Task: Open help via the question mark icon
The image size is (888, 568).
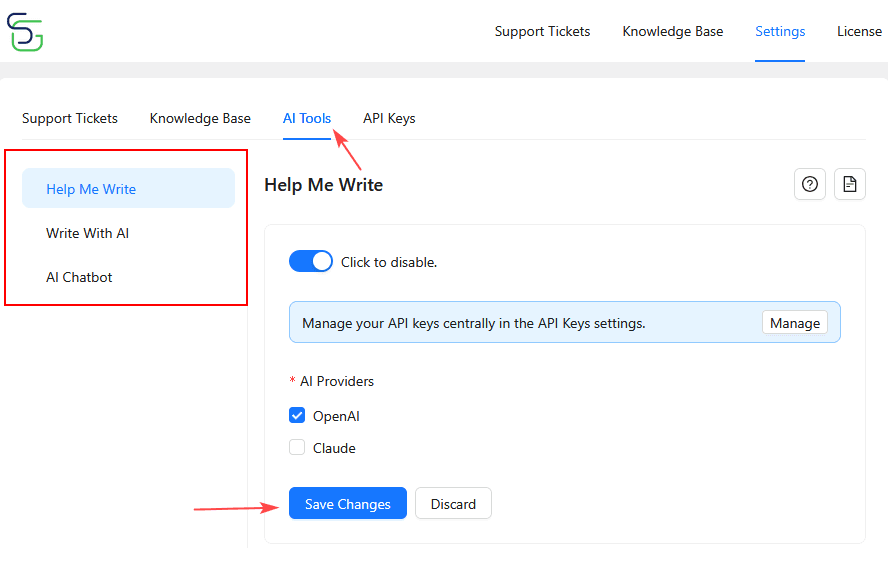Action: click(810, 184)
